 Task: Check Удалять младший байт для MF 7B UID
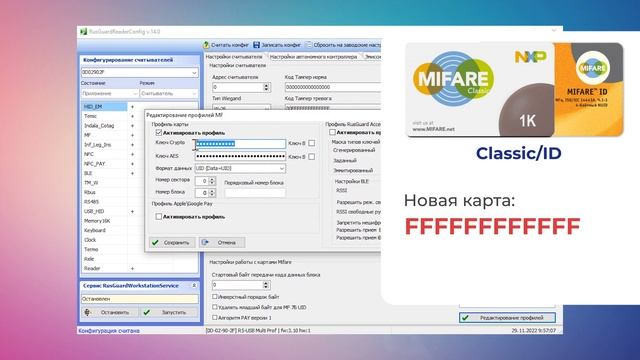[215, 307]
